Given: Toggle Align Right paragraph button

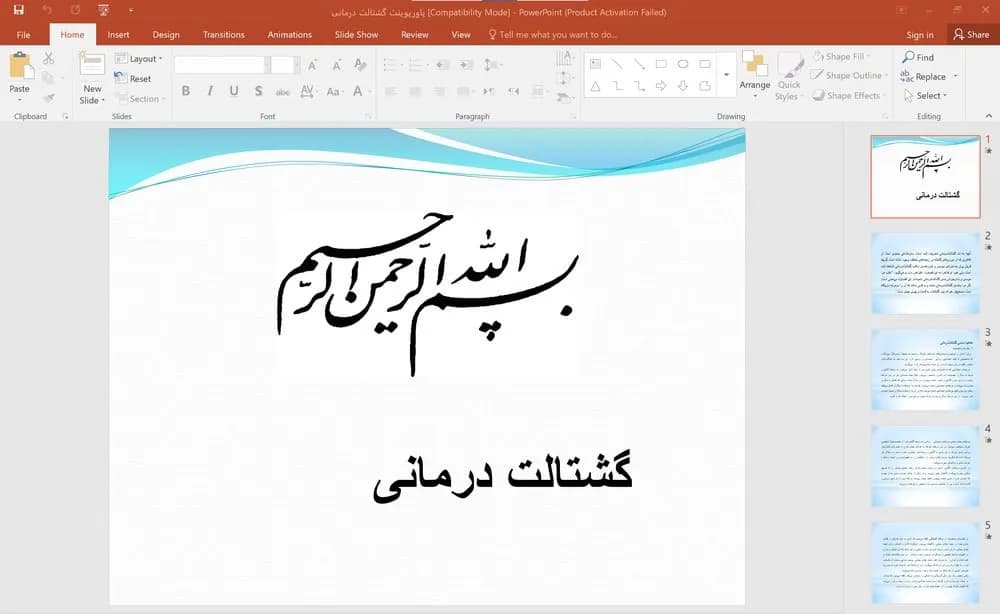Looking at the screenshot, I should (x=439, y=92).
